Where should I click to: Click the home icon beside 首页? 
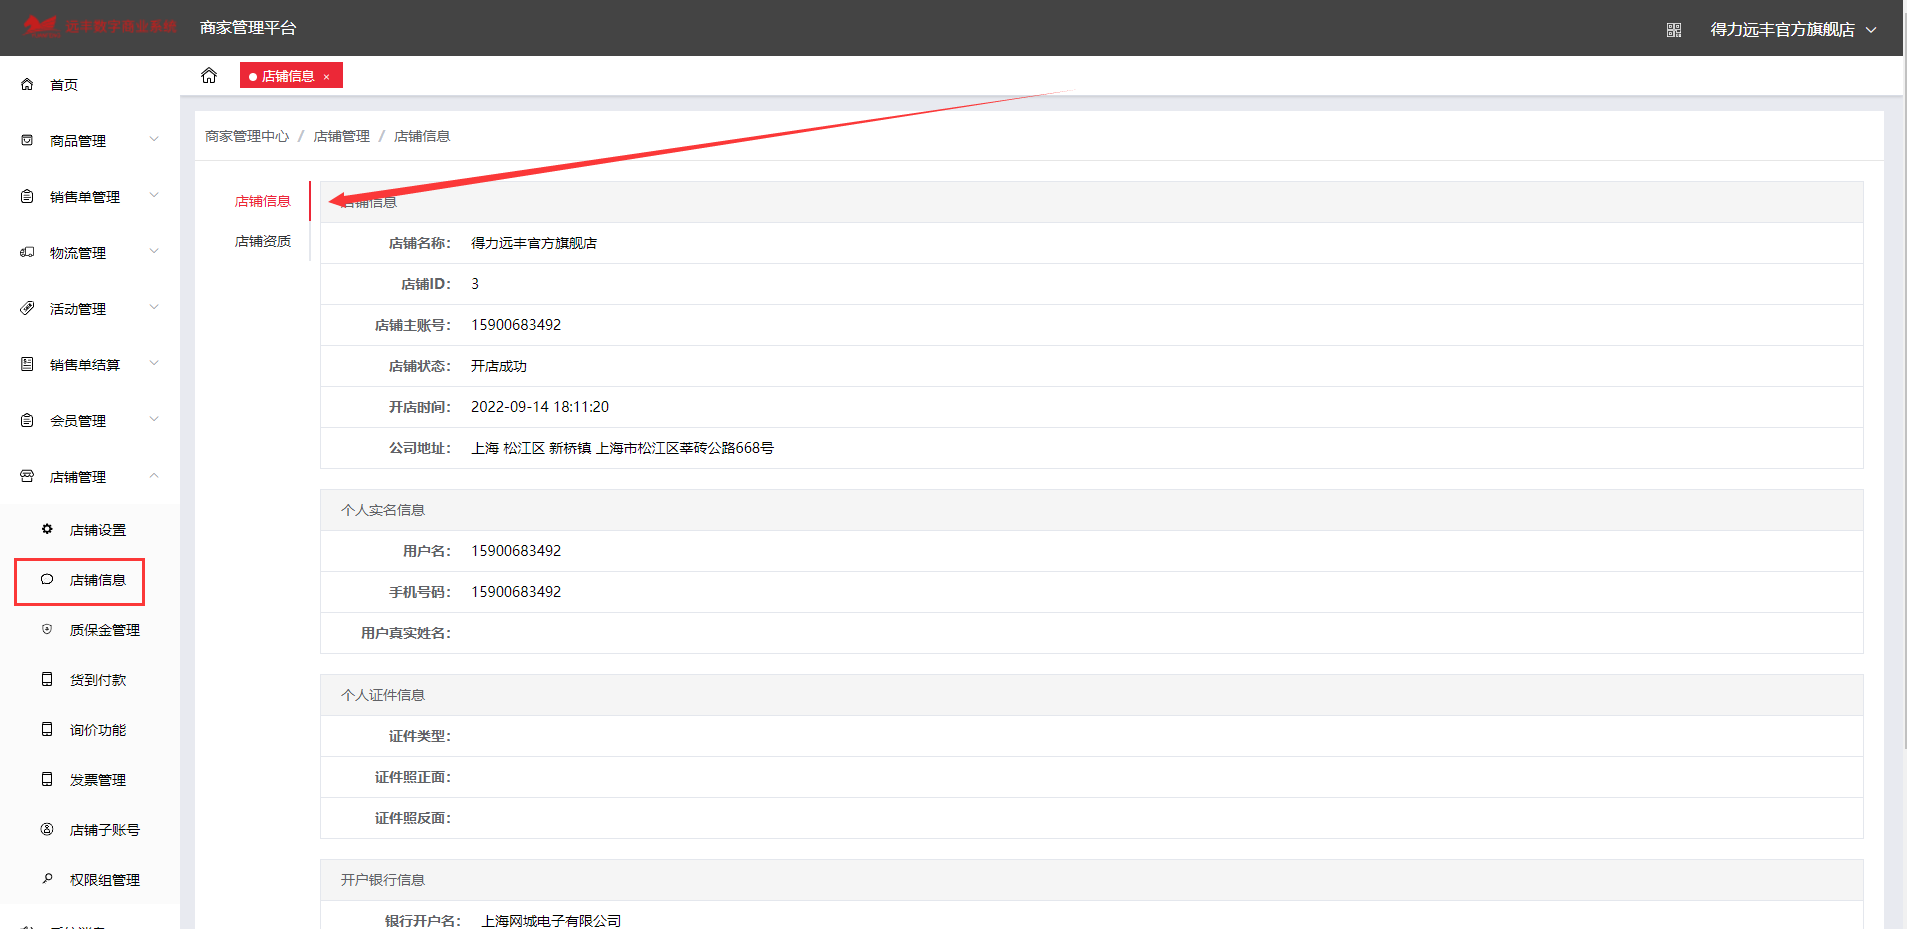pyautogui.click(x=27, y=85)
